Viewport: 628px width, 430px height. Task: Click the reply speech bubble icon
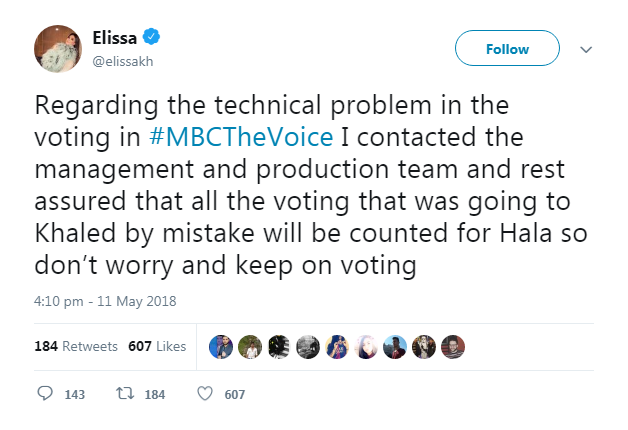tap(44, 394)
